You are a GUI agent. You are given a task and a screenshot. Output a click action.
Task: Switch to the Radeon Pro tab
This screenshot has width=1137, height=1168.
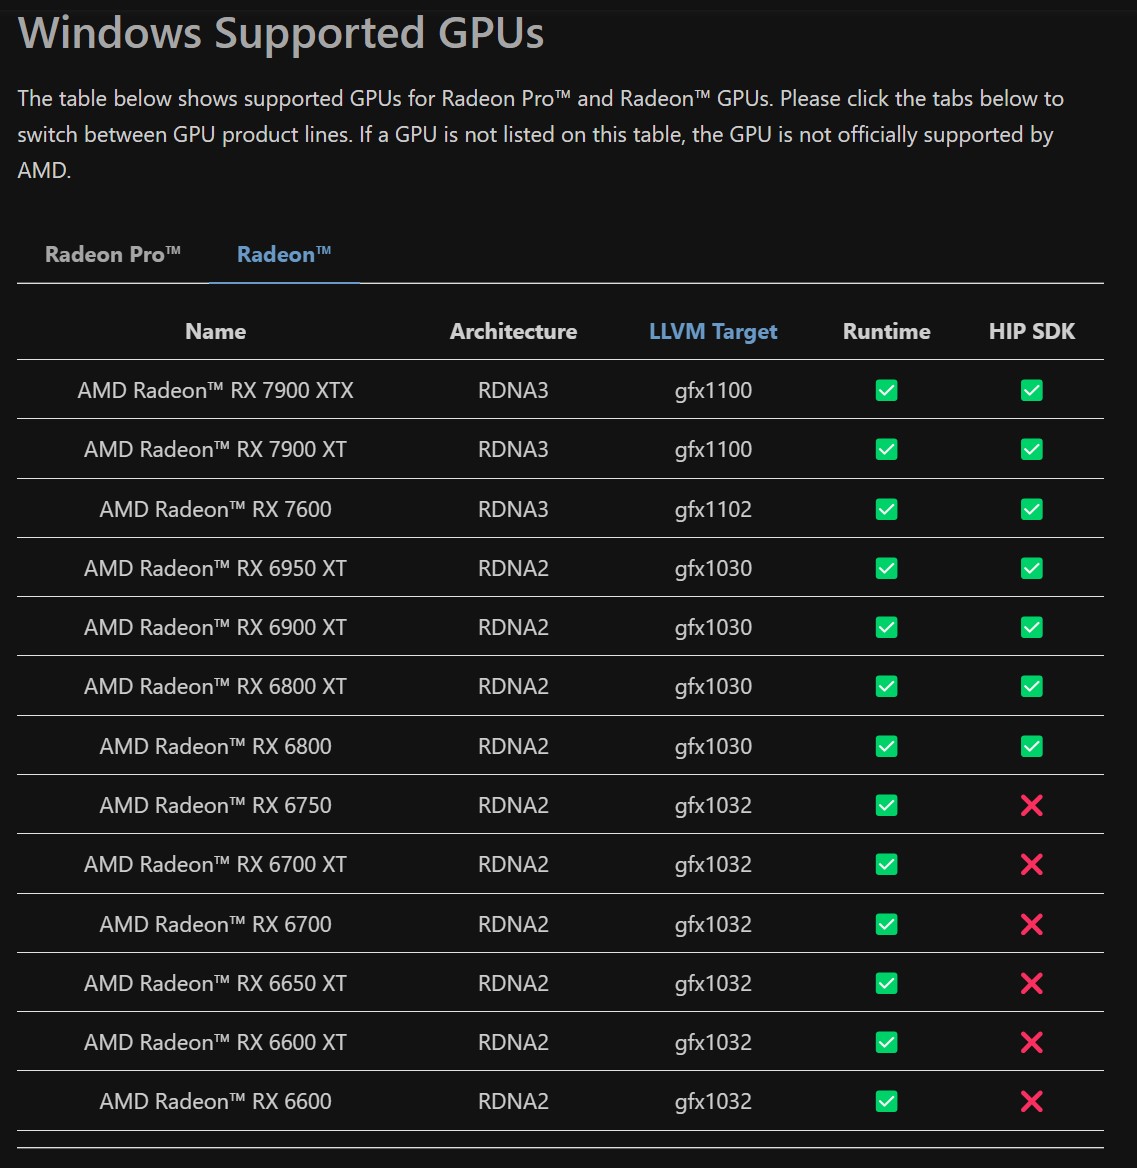tap(113, 255)
